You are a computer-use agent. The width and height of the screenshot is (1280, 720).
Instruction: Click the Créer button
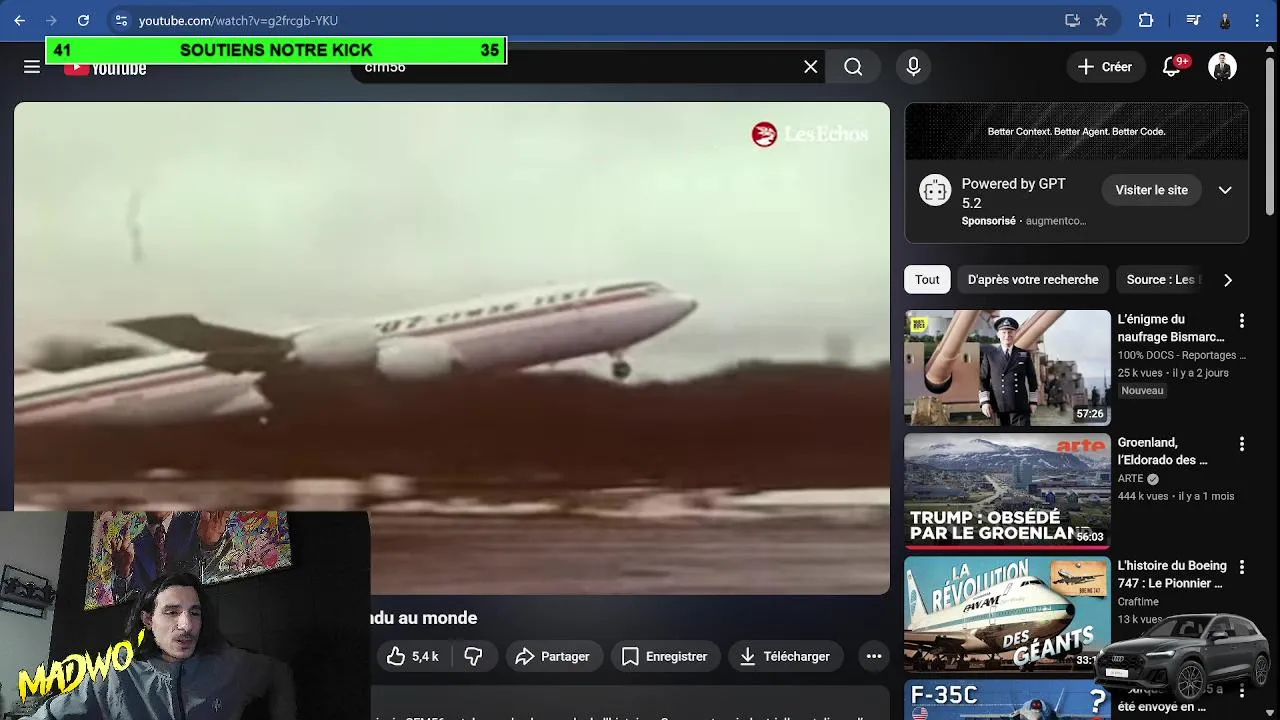coord(1105,67)
